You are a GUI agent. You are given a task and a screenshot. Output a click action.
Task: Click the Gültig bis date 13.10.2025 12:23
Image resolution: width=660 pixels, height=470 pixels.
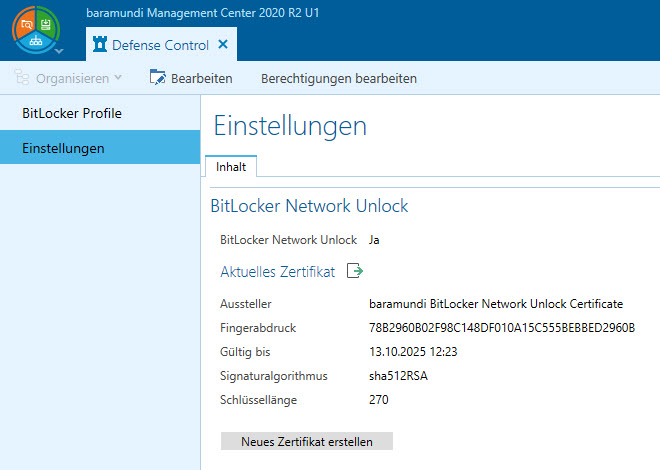pos(413,352)
